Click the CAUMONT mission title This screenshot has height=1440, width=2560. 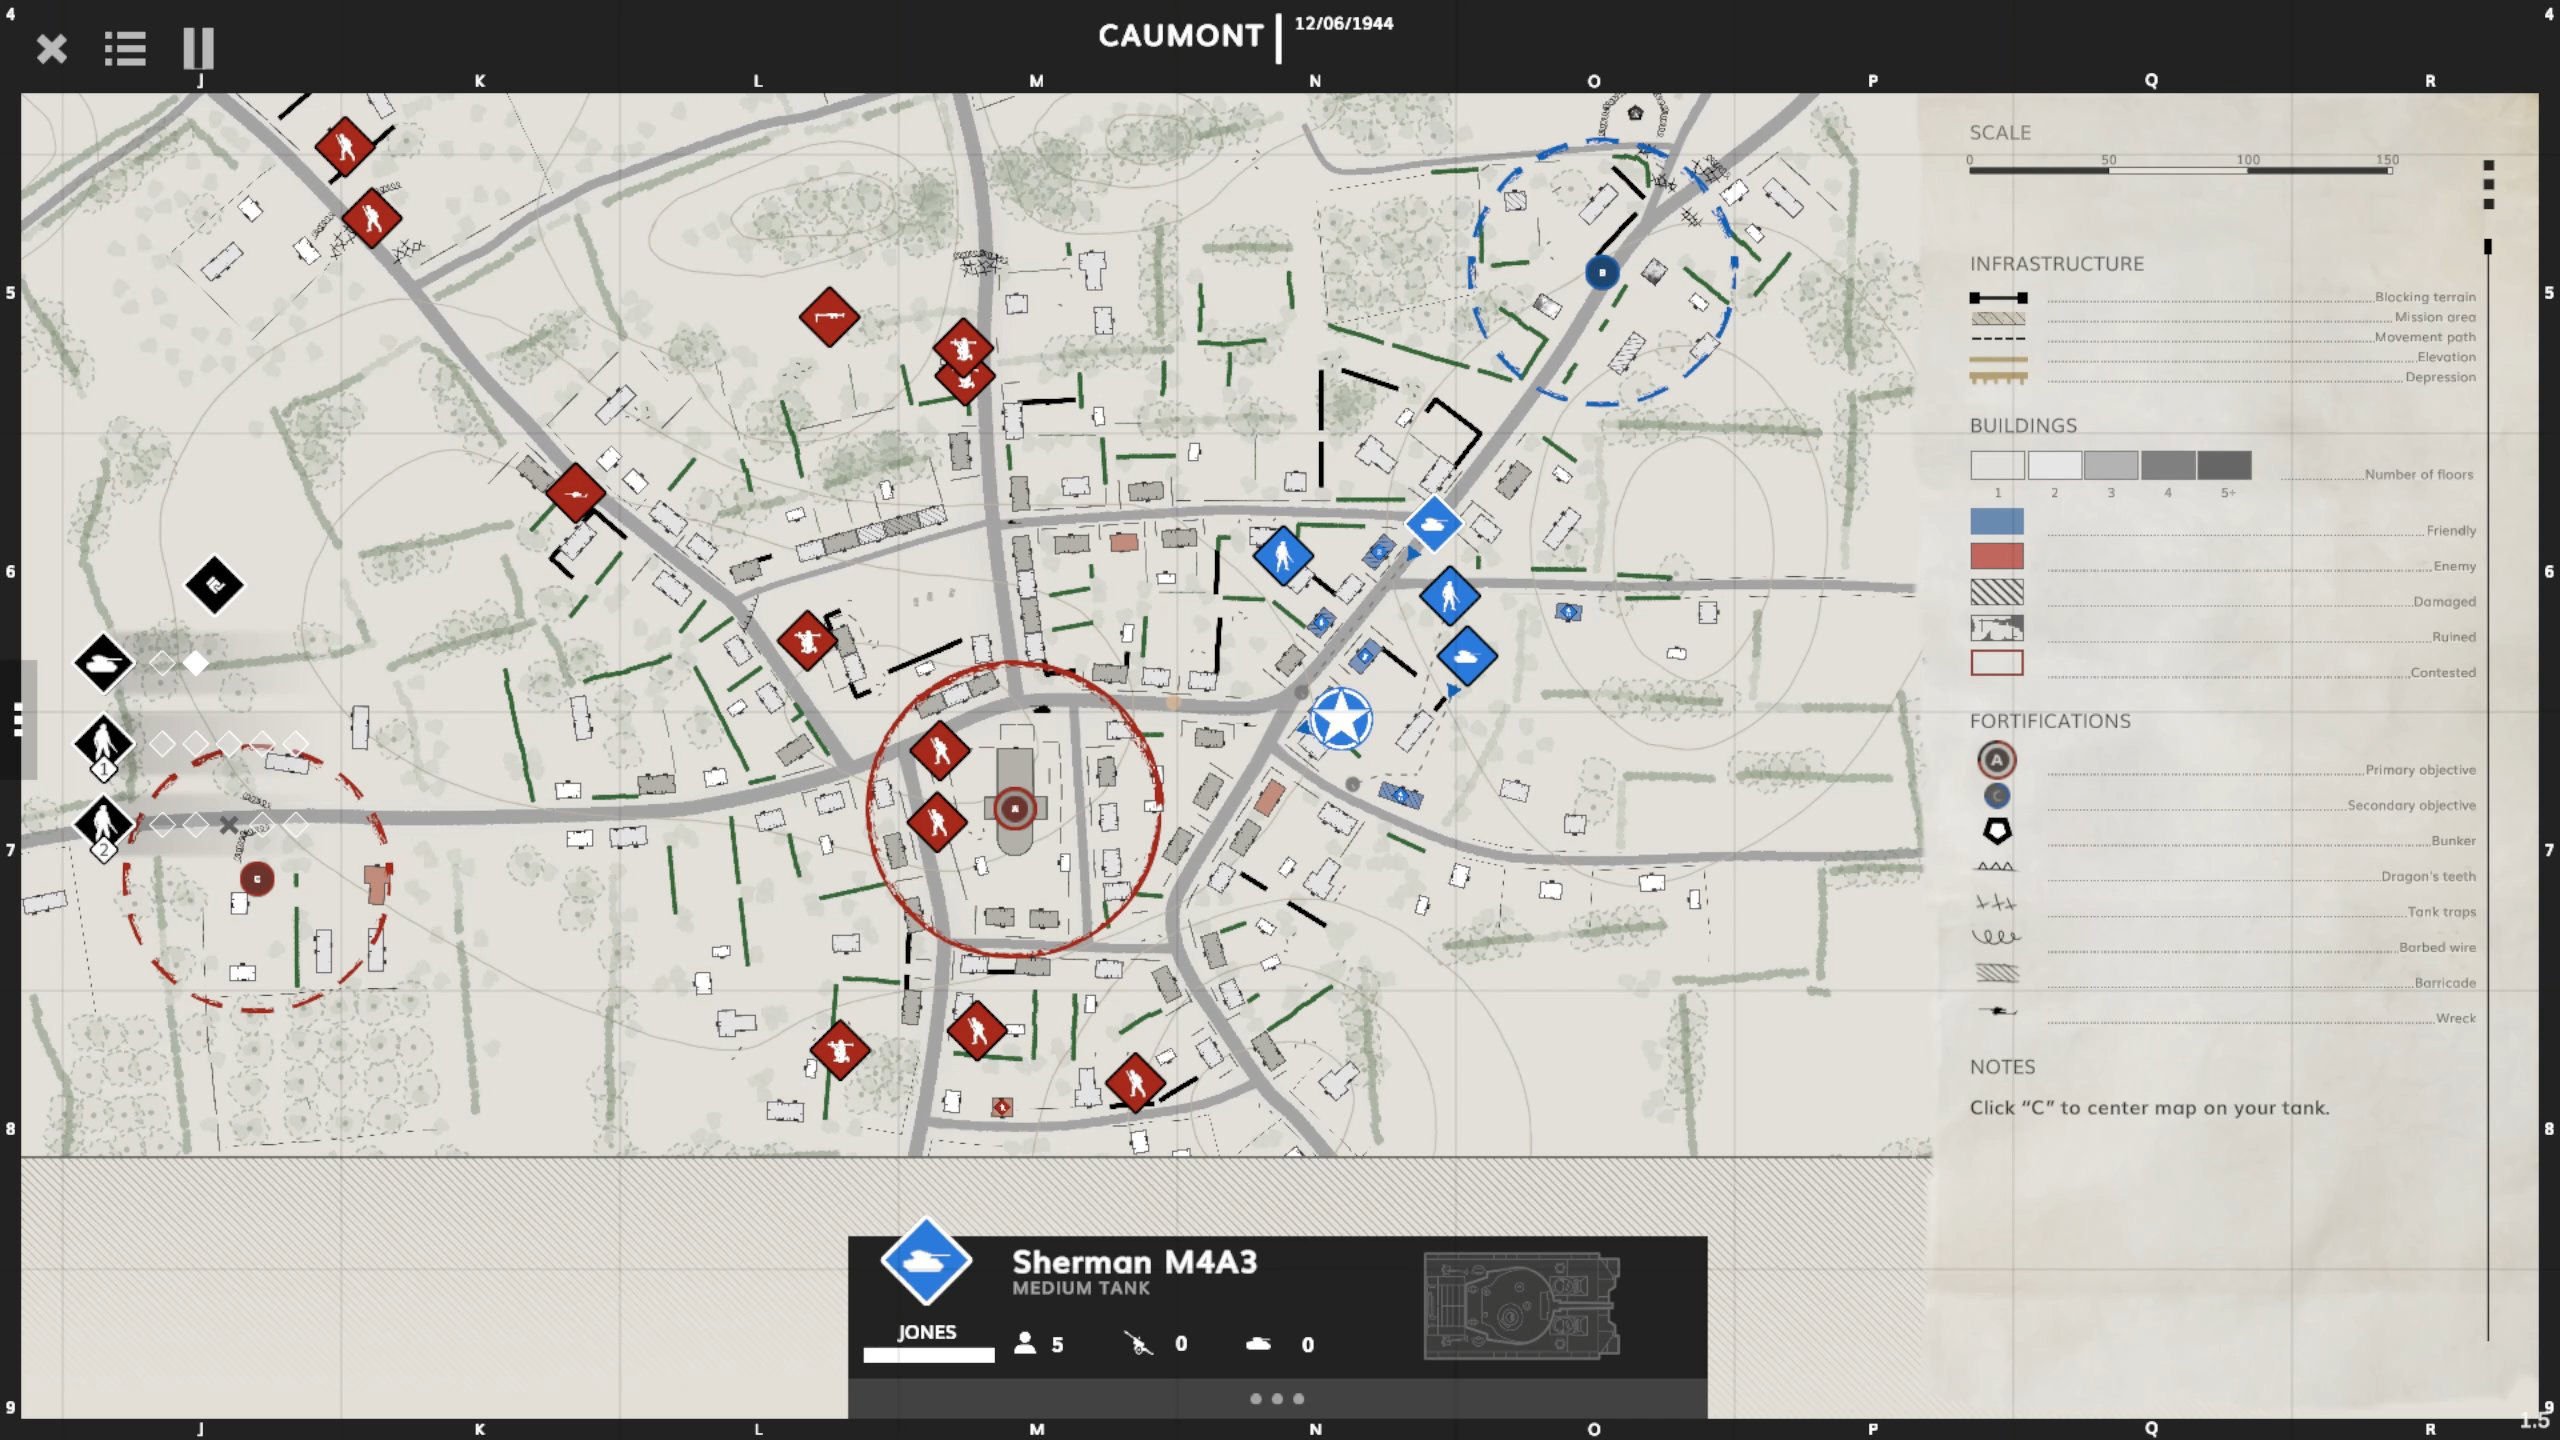click(x=1180, y=36)
